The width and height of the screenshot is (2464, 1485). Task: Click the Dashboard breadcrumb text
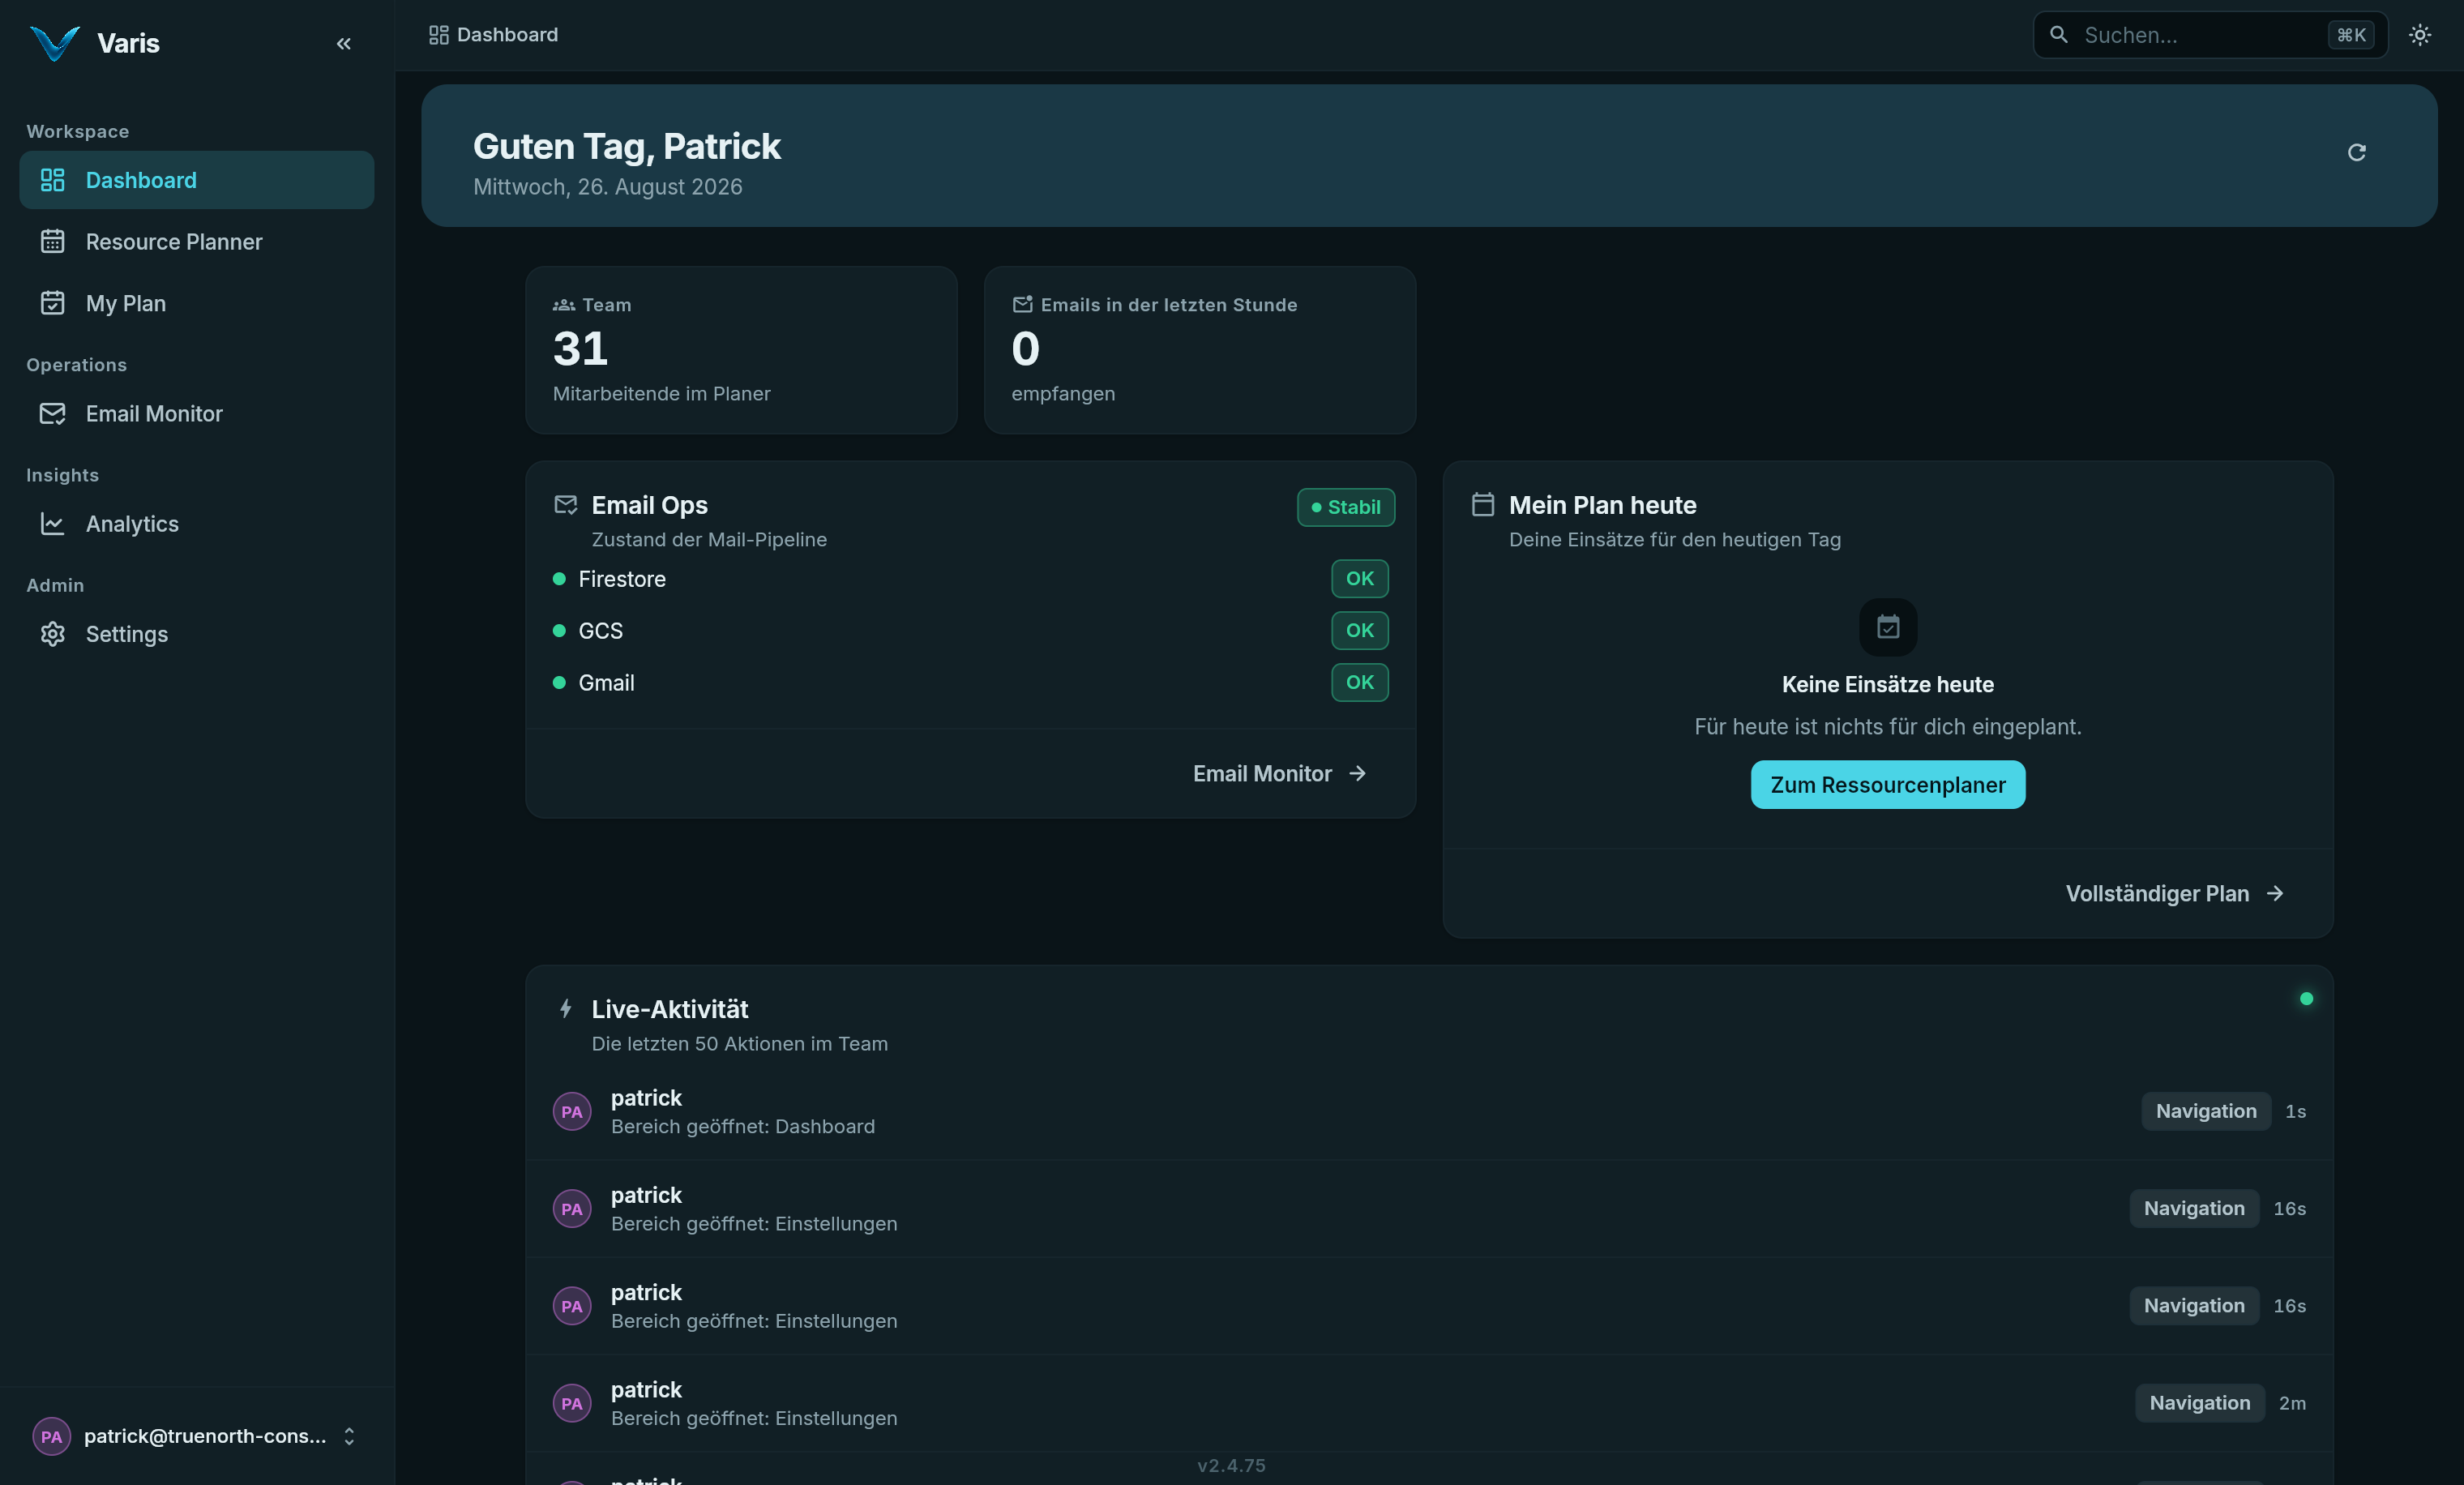pyautogui.click(x=507, y=35)
